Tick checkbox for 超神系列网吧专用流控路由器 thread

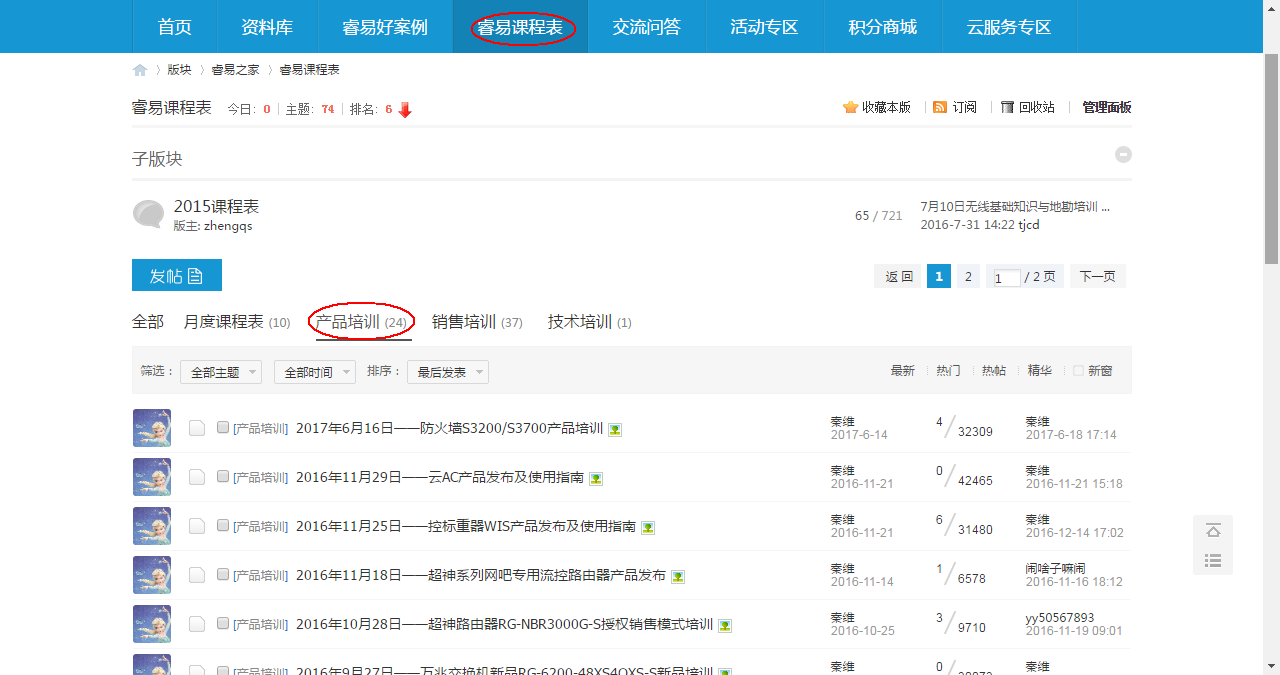(x=223, y=574)
